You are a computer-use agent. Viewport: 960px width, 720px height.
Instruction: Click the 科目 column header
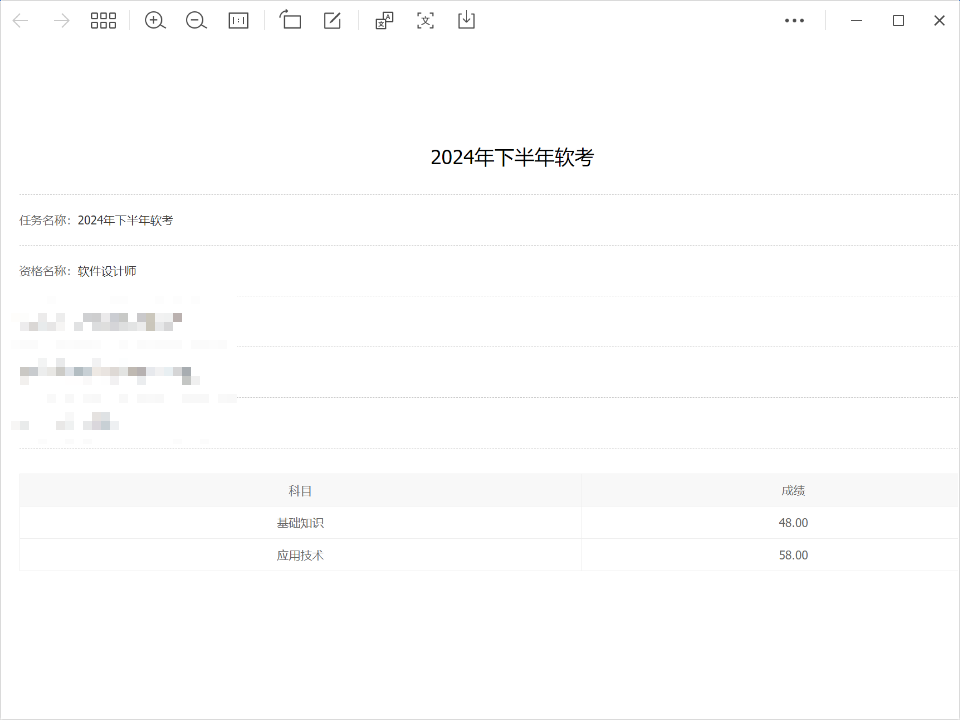[x=300, y=491]
